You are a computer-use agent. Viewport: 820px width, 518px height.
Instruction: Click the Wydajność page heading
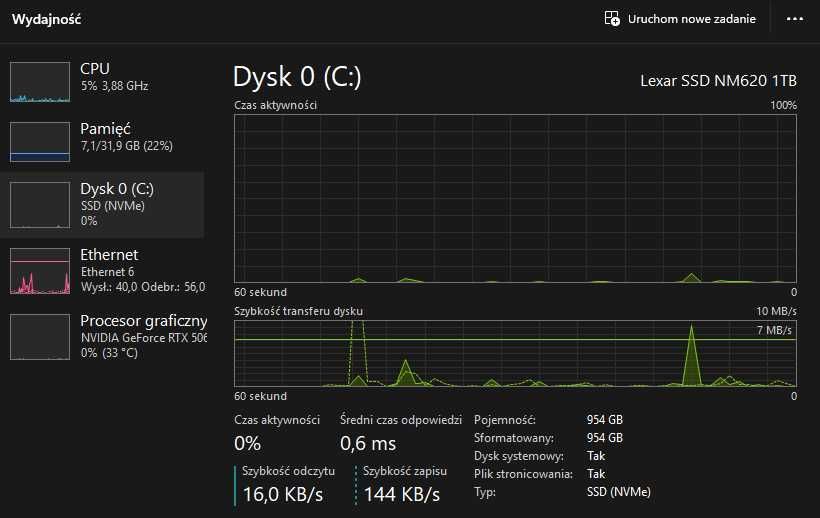(x=46, y=19)
